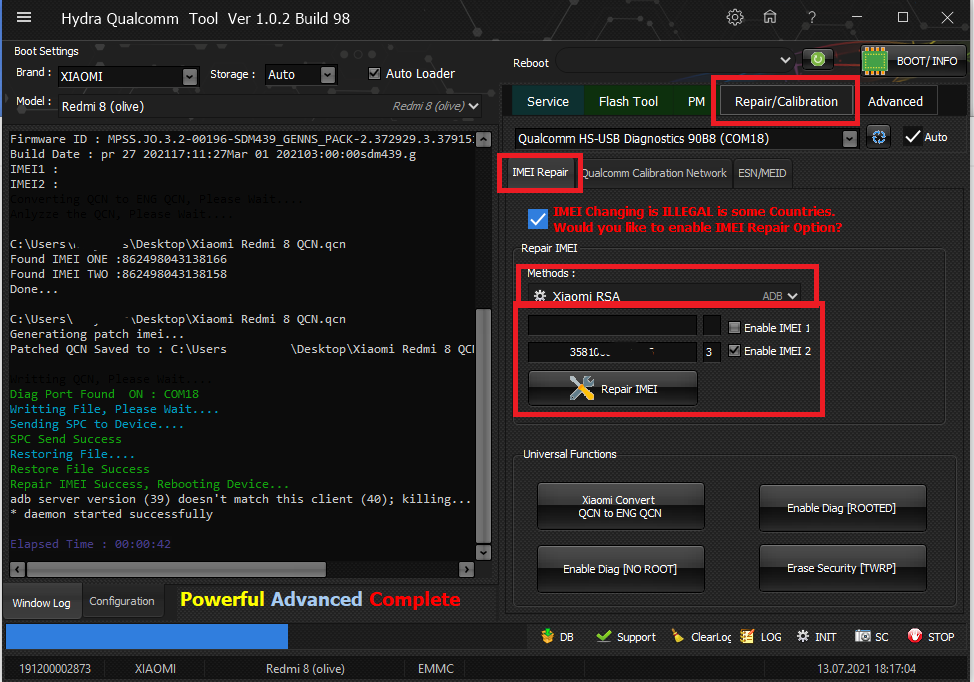Toggle Auto Loader checkbox
Viewport: 974px width, 682px height.
pos(374,73)
